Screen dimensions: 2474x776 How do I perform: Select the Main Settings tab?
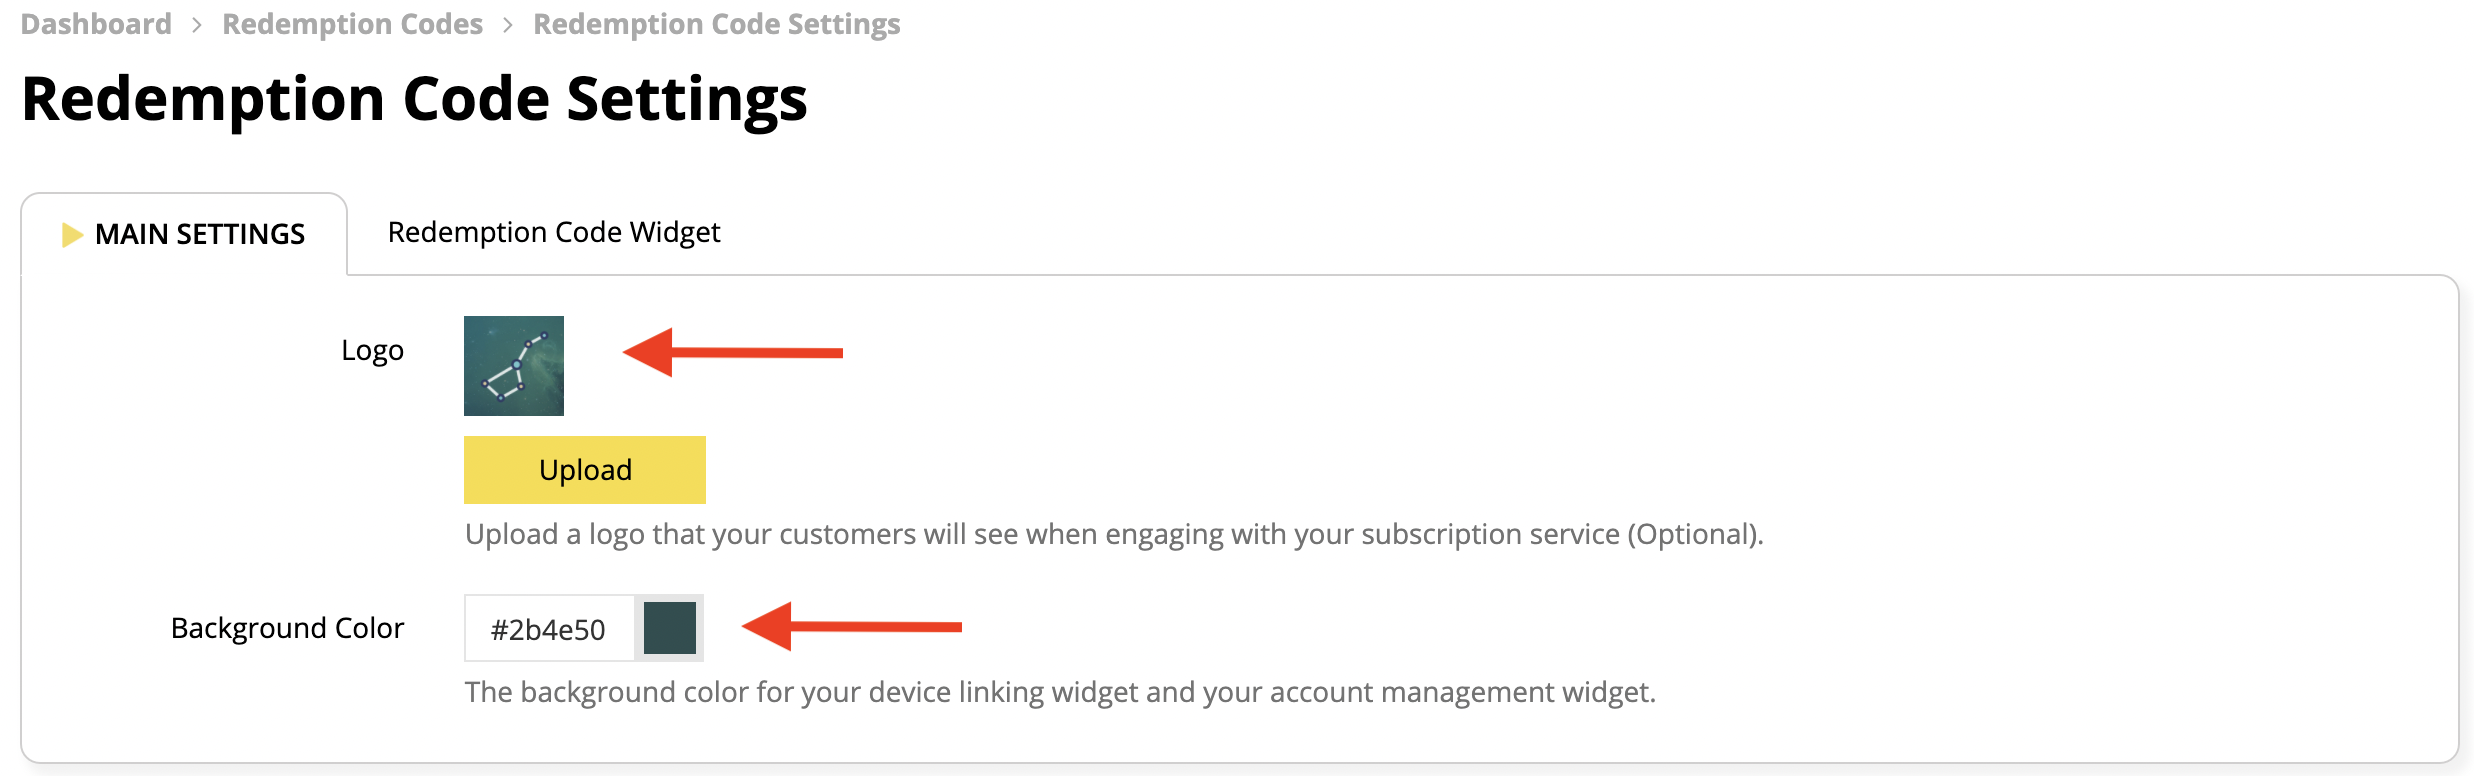tap(199, 234)
